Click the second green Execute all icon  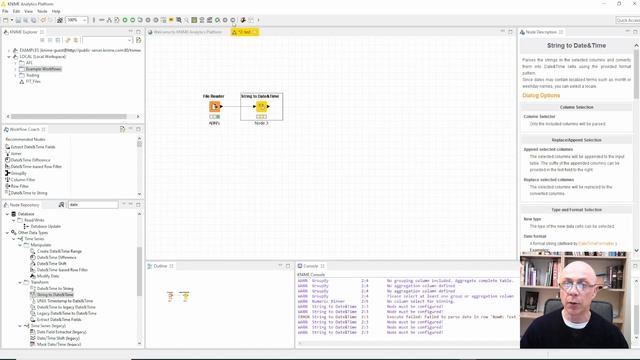[x=132, y=20]
